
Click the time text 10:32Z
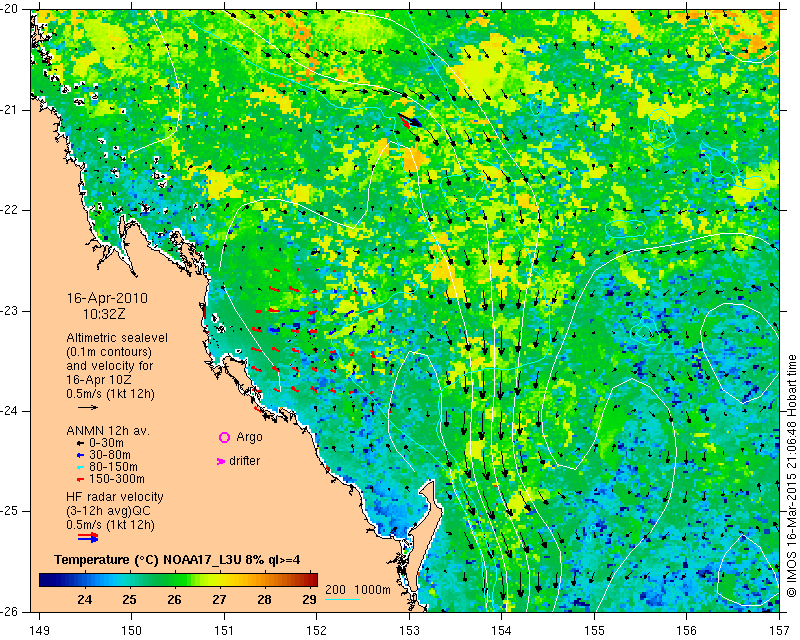pos(104,314)
